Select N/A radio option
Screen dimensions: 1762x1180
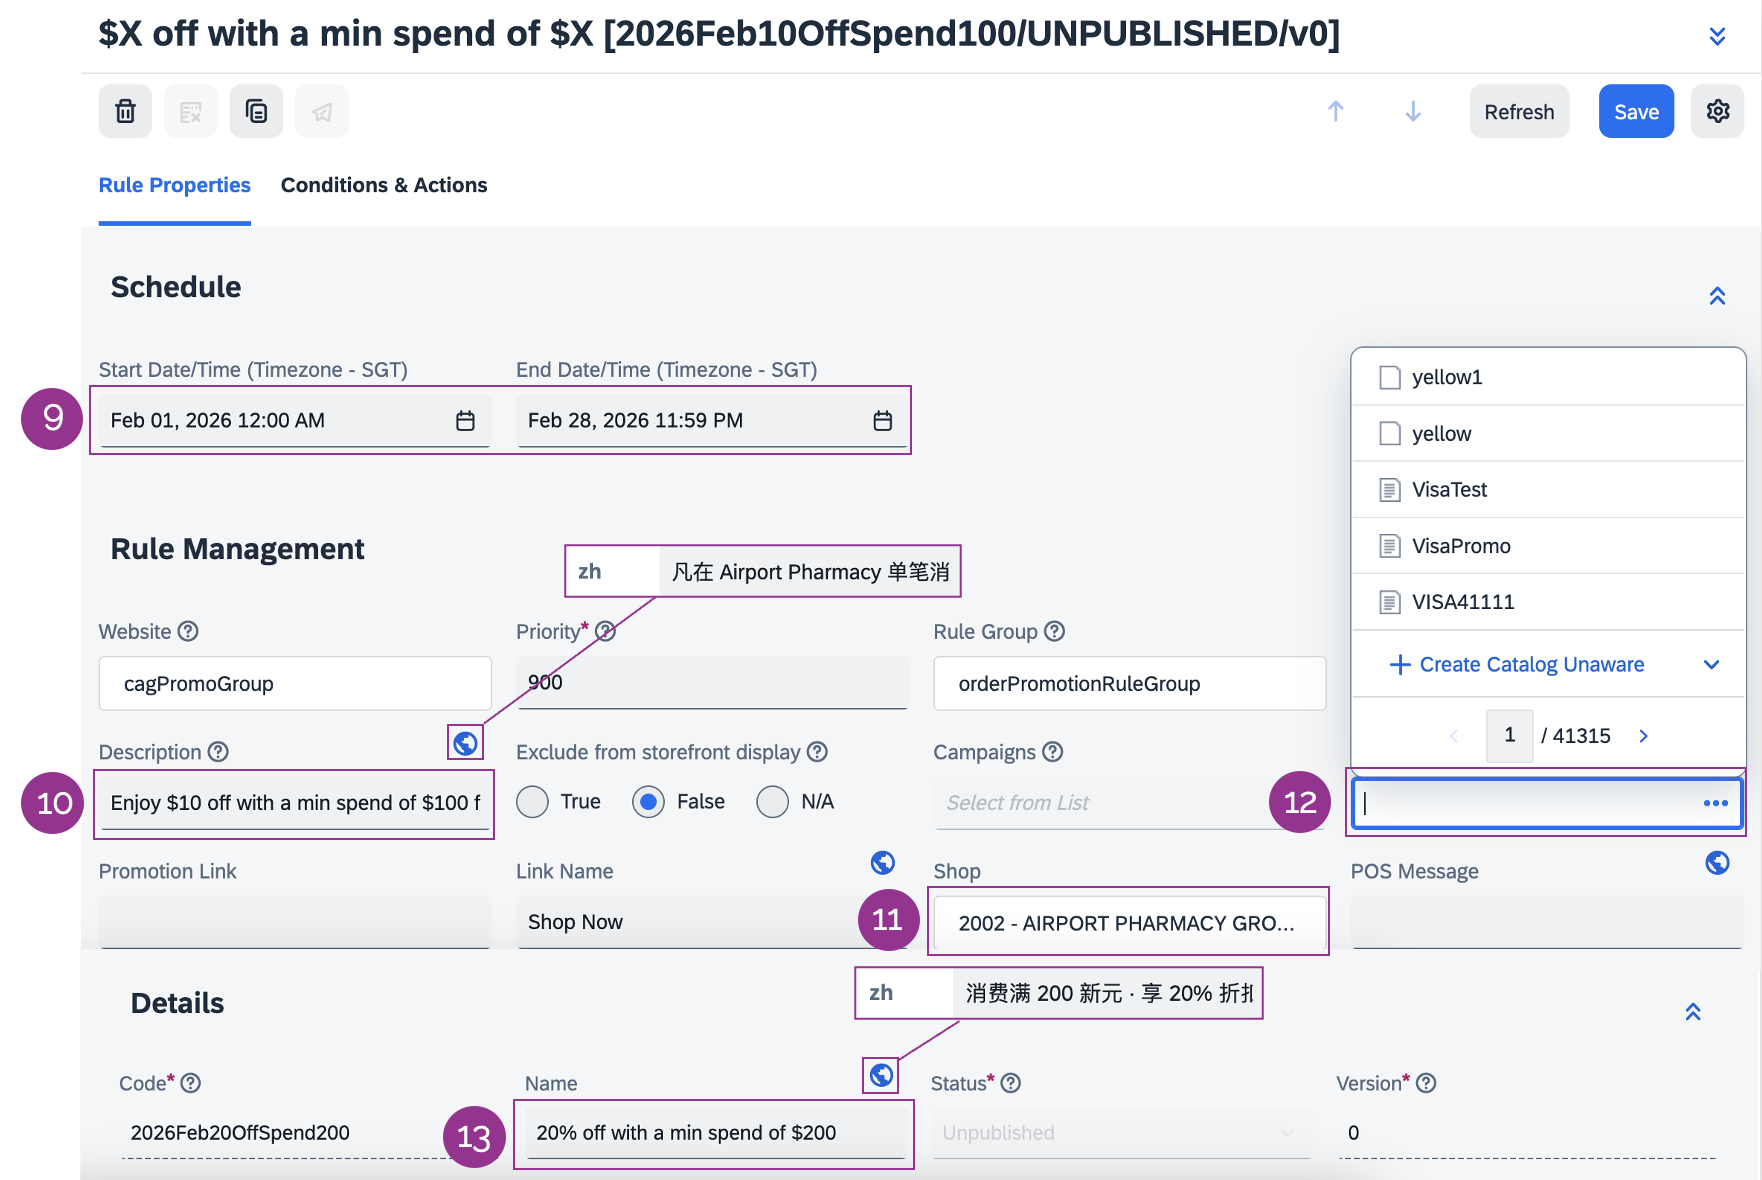coord(772,802)
